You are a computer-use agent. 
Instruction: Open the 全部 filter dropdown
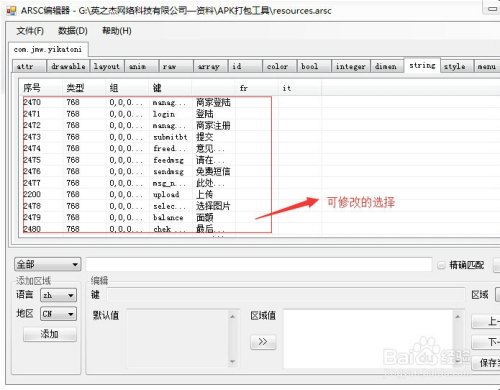pos(48,265)
